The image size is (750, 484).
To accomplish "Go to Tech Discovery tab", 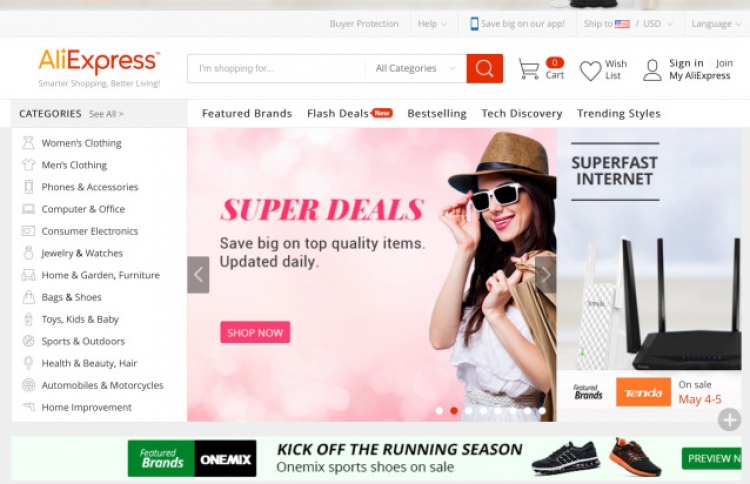I will [x=521, y=113].
